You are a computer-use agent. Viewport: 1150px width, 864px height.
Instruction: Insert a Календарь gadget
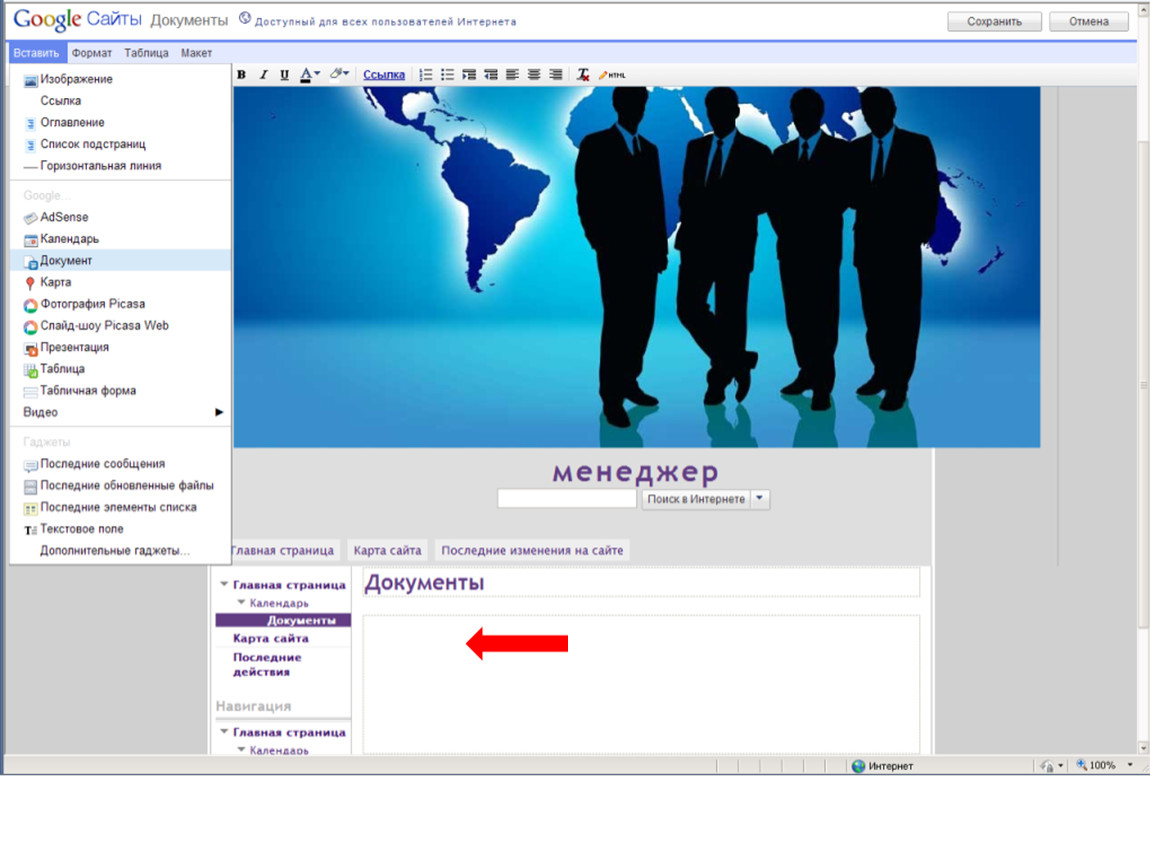pyautogui.click(x=120, y=238)
